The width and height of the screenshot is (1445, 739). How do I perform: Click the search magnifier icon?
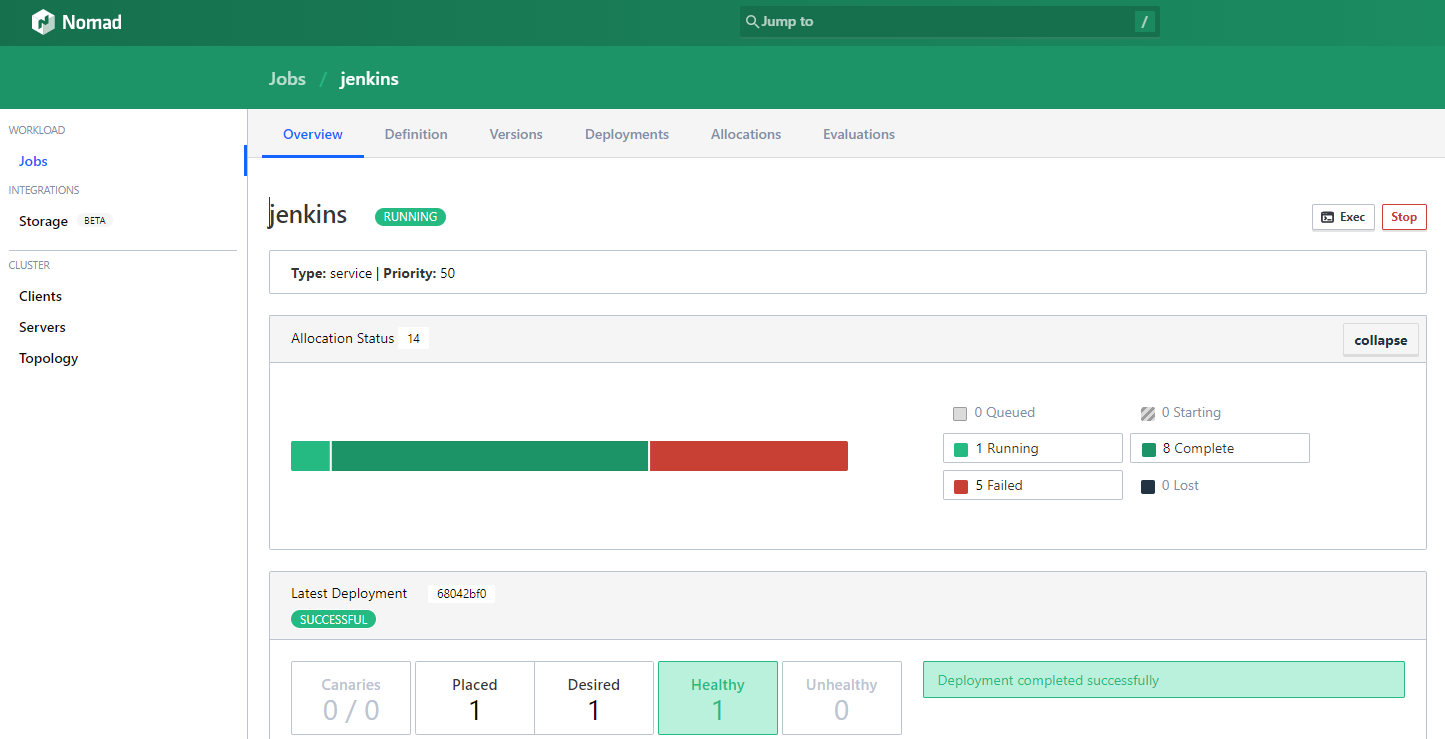coord(752,21)
